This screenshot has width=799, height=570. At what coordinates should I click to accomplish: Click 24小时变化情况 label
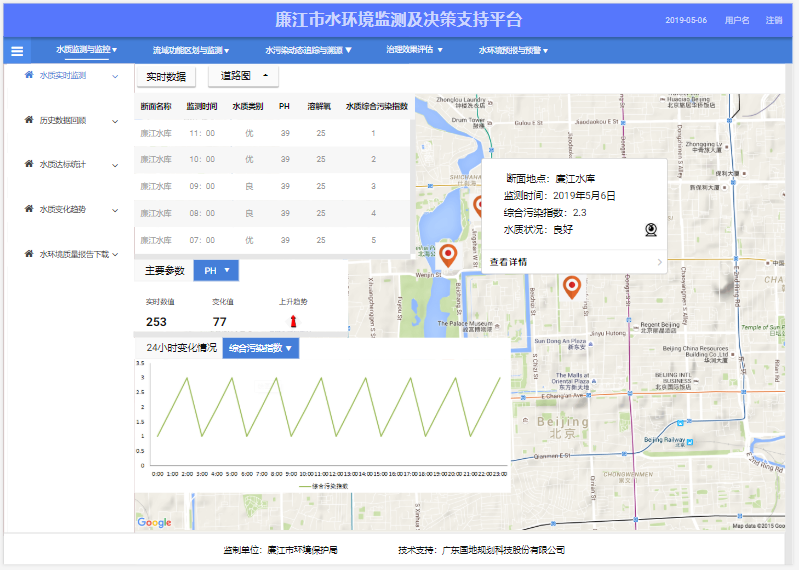click(x=181, y=348)
